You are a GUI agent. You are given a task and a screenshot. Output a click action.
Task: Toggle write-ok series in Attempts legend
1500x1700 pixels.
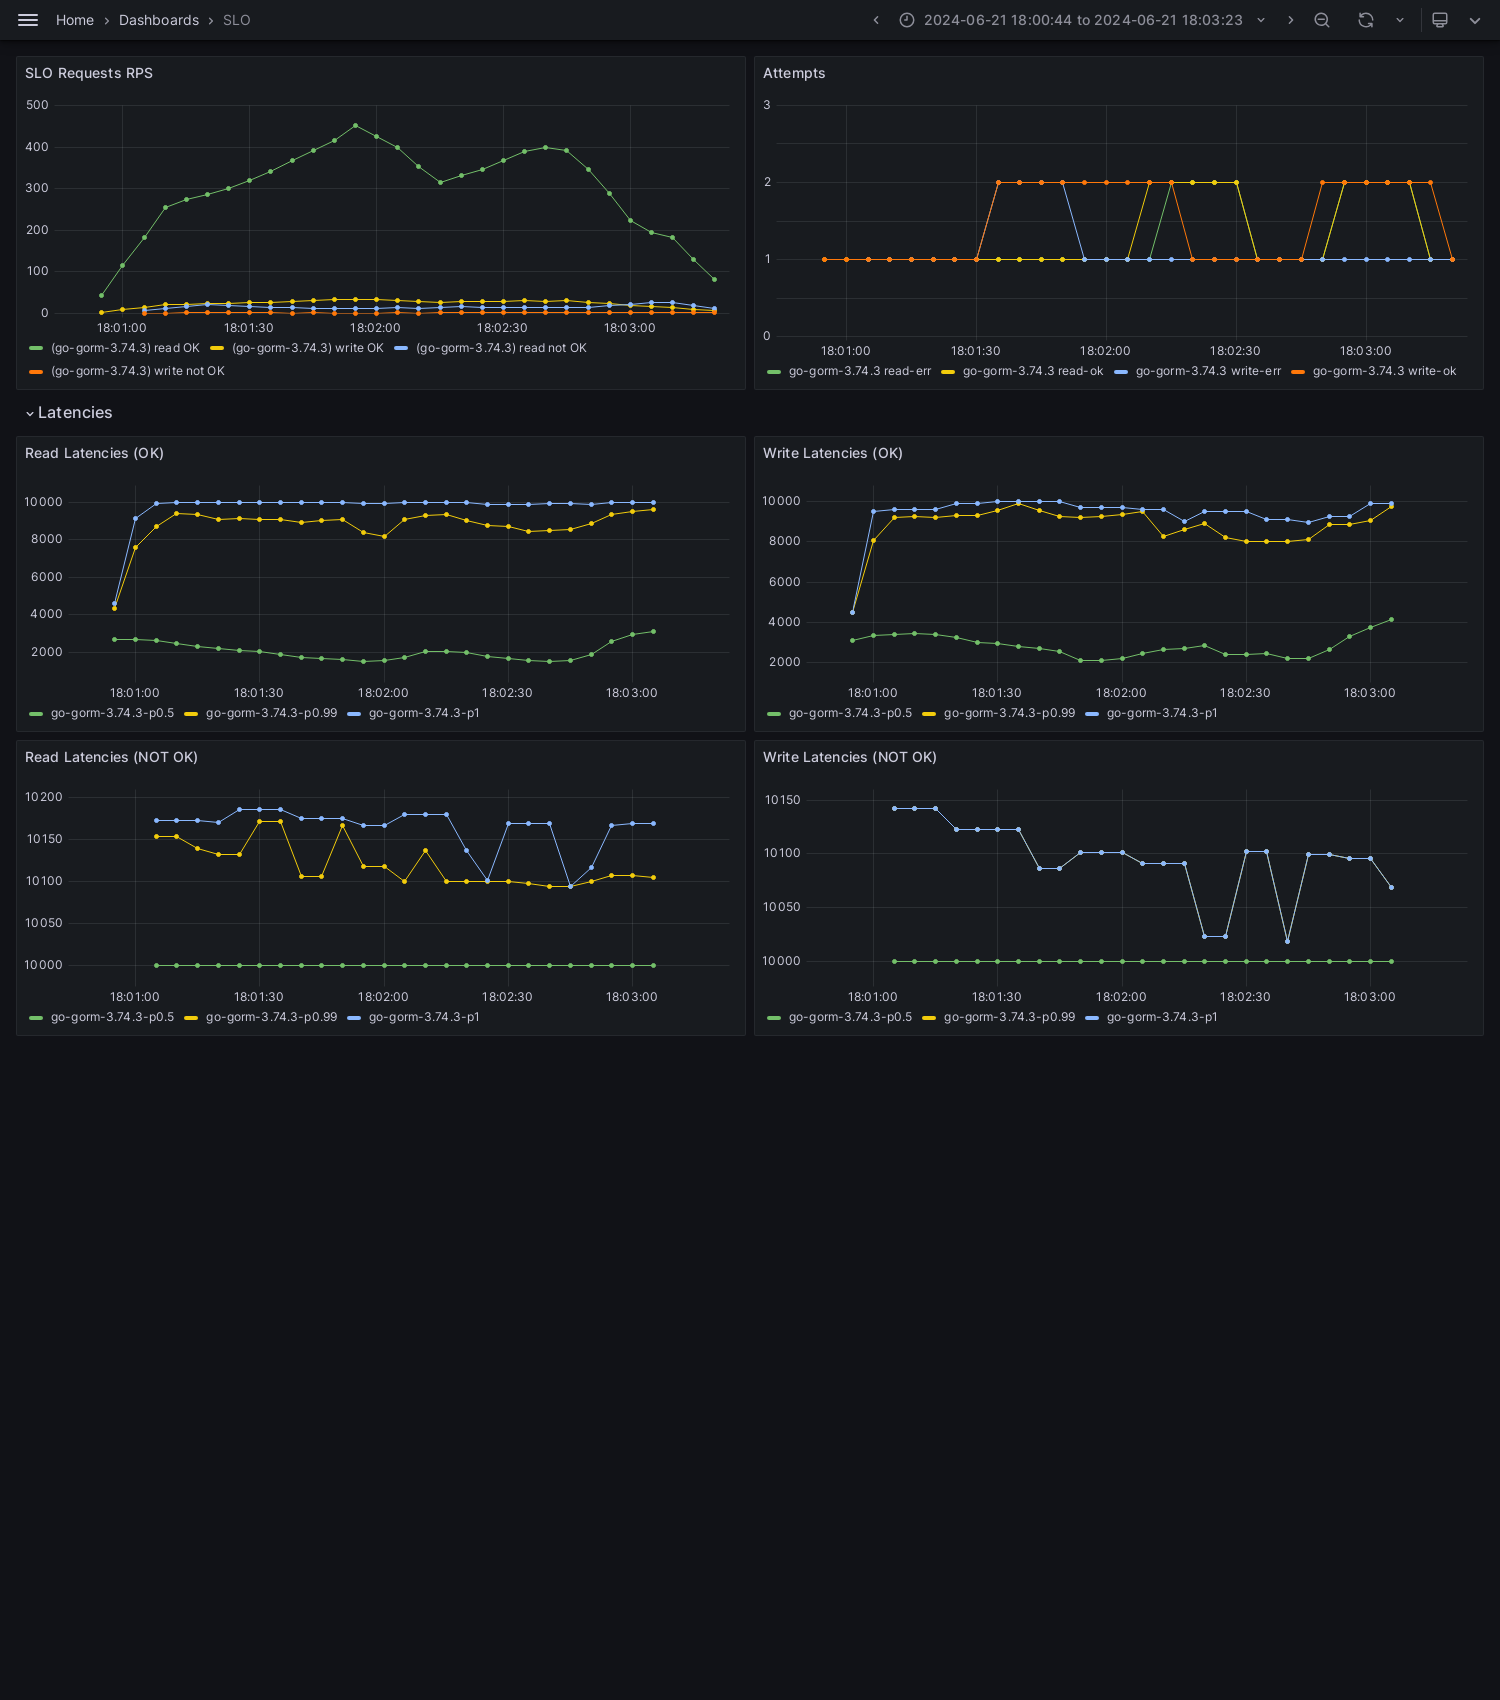[x=1384, y=371]
